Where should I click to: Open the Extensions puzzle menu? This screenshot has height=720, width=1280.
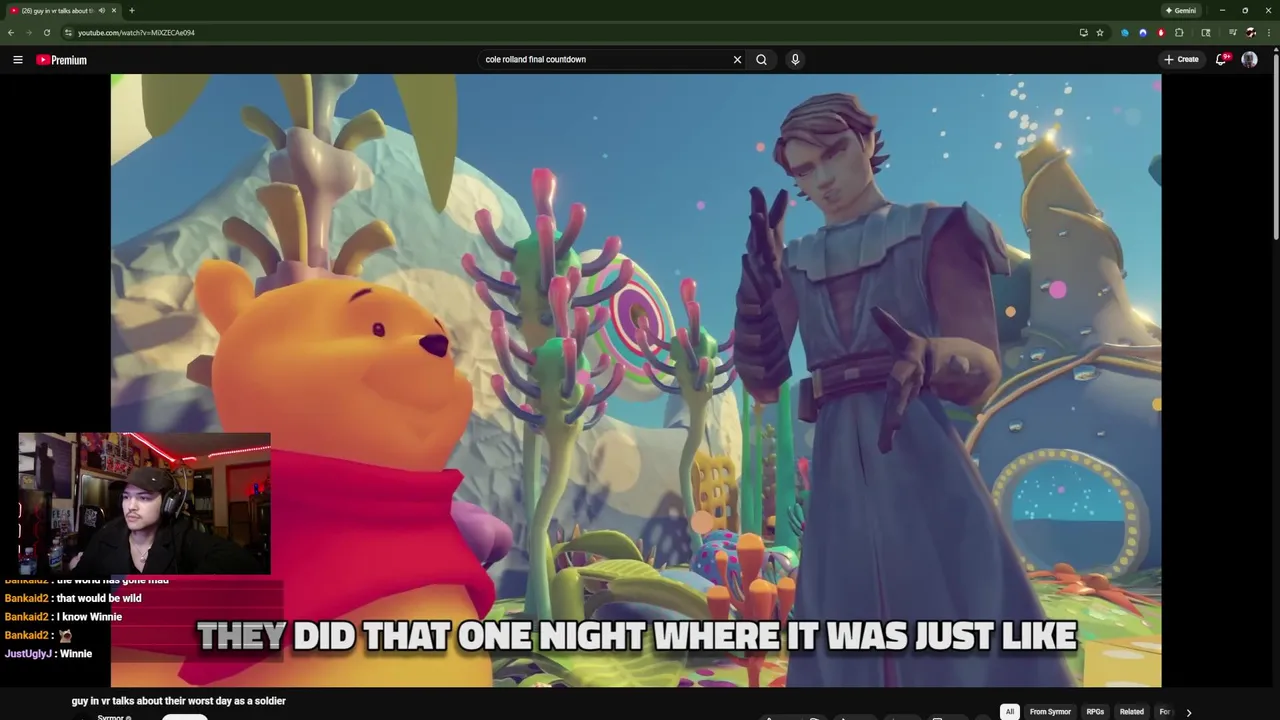1179,32
